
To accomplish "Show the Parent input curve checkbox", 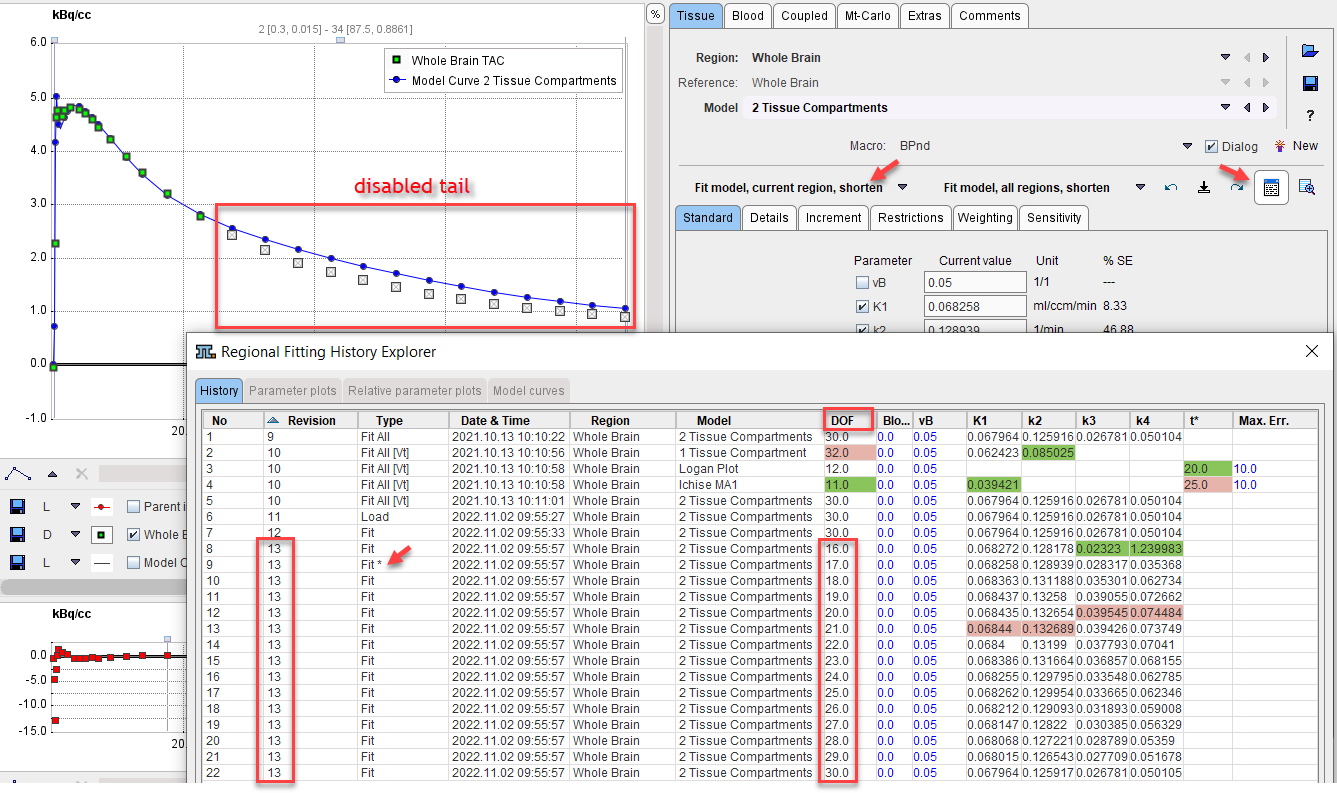I will (x=134, y=507).
